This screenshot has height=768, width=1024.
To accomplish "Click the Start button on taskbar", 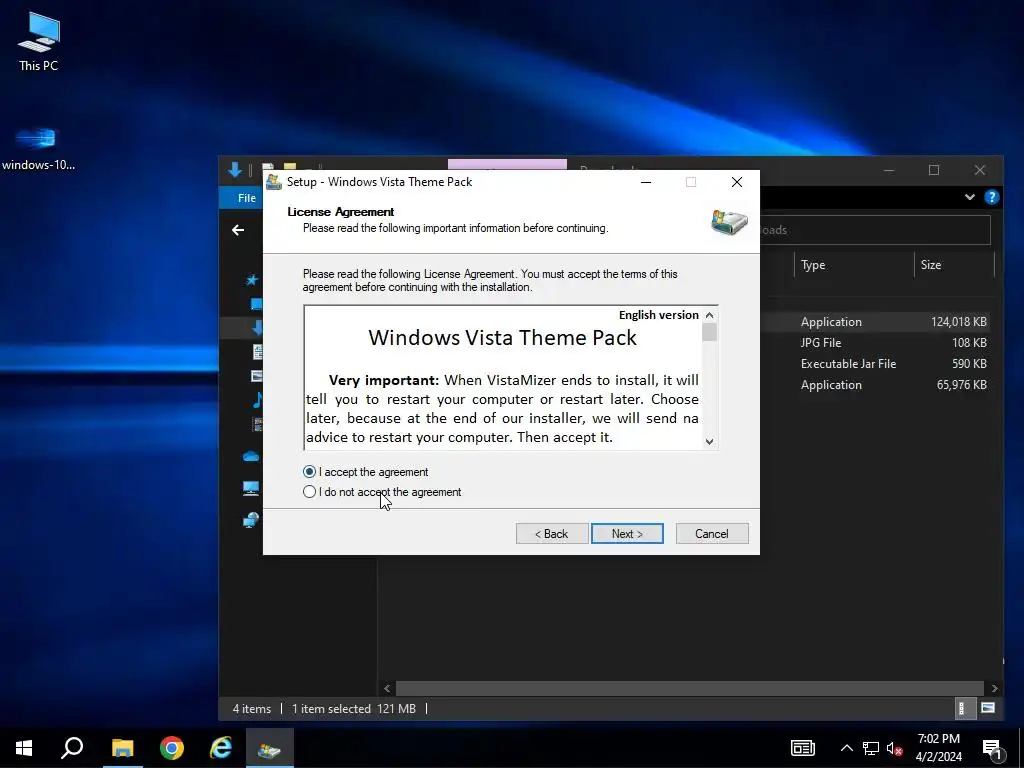I will (x=24, y=748).
